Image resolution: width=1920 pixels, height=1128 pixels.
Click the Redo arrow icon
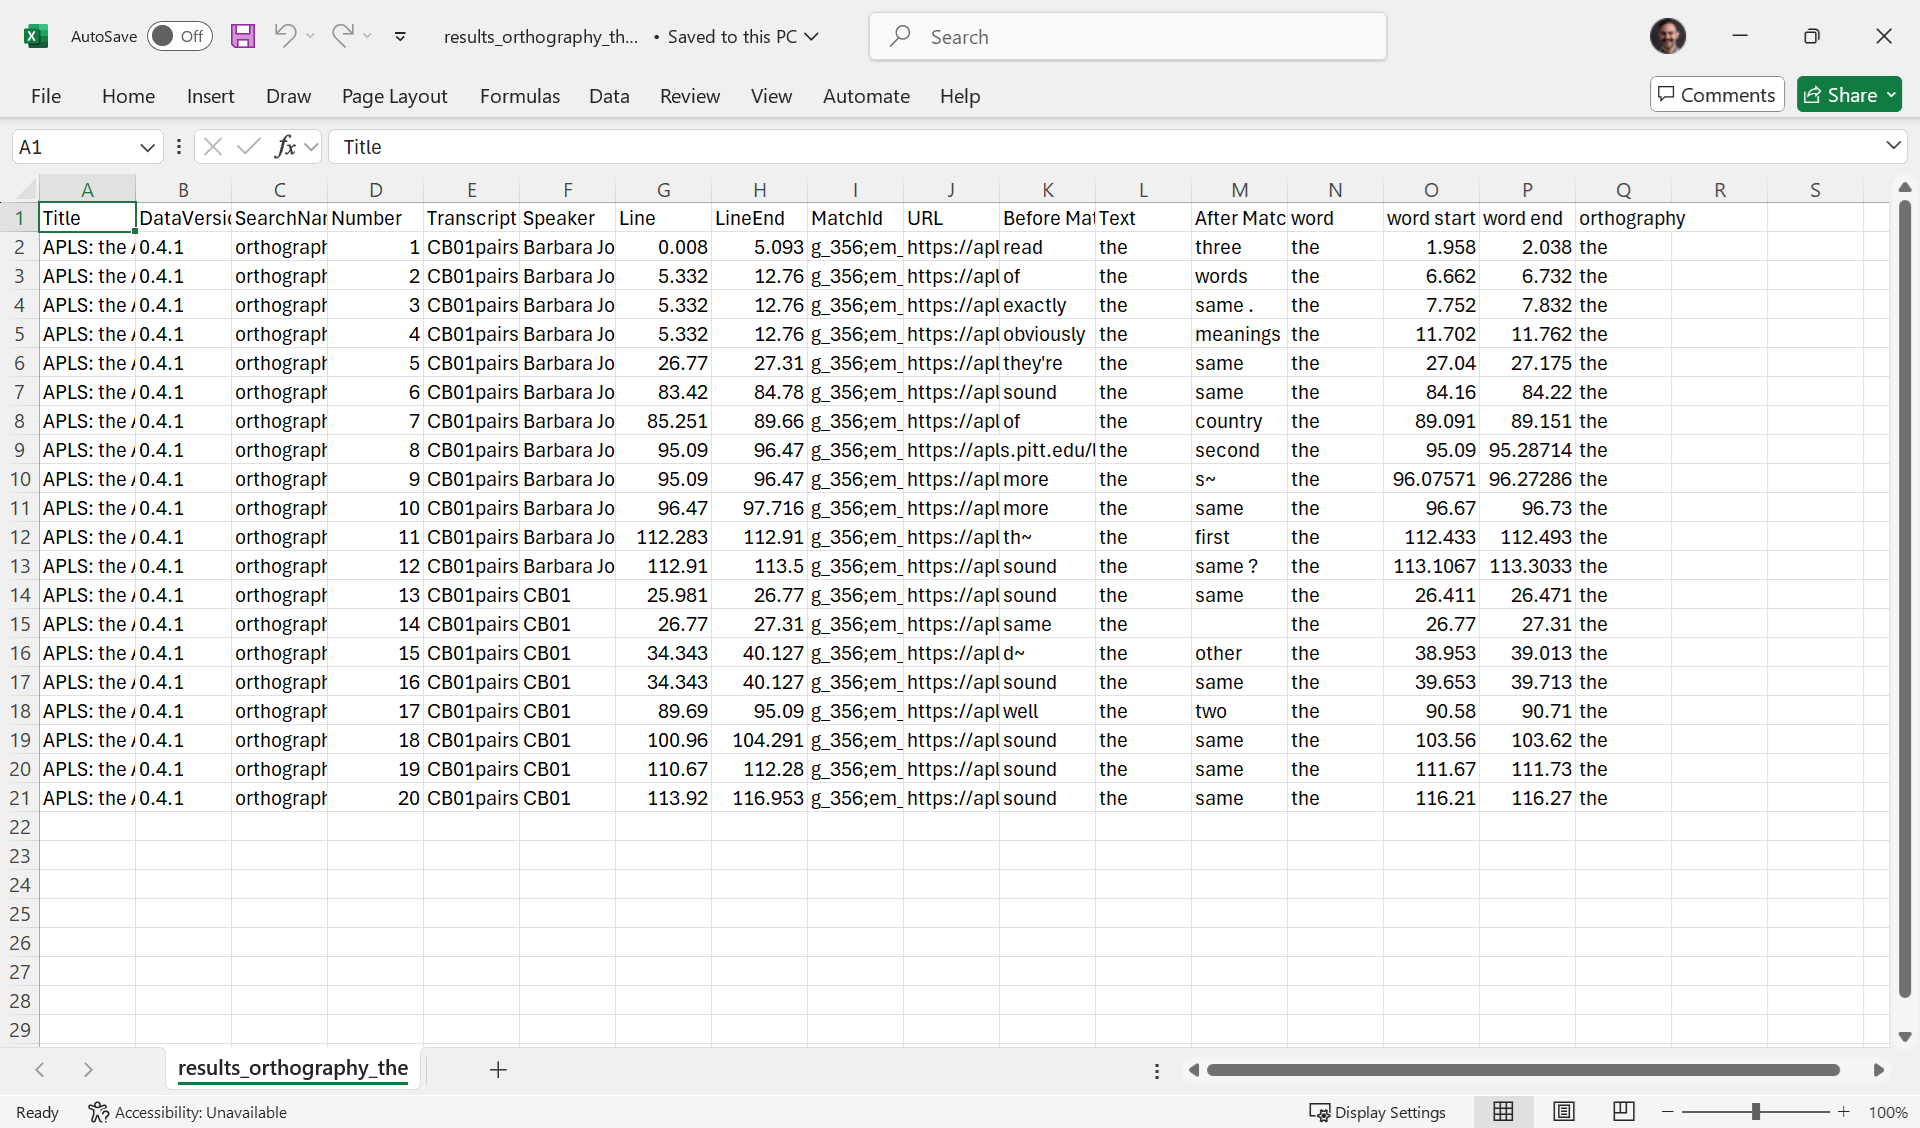tap(342, 36)
